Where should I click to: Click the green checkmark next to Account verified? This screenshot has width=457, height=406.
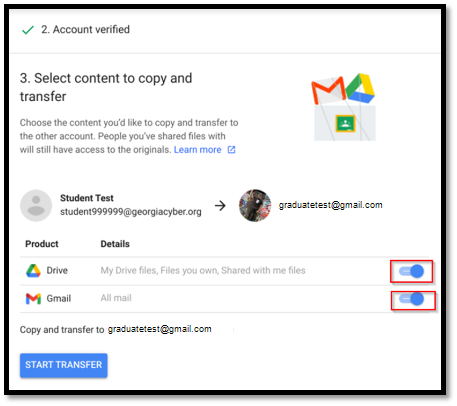click(x=28, y=30)
